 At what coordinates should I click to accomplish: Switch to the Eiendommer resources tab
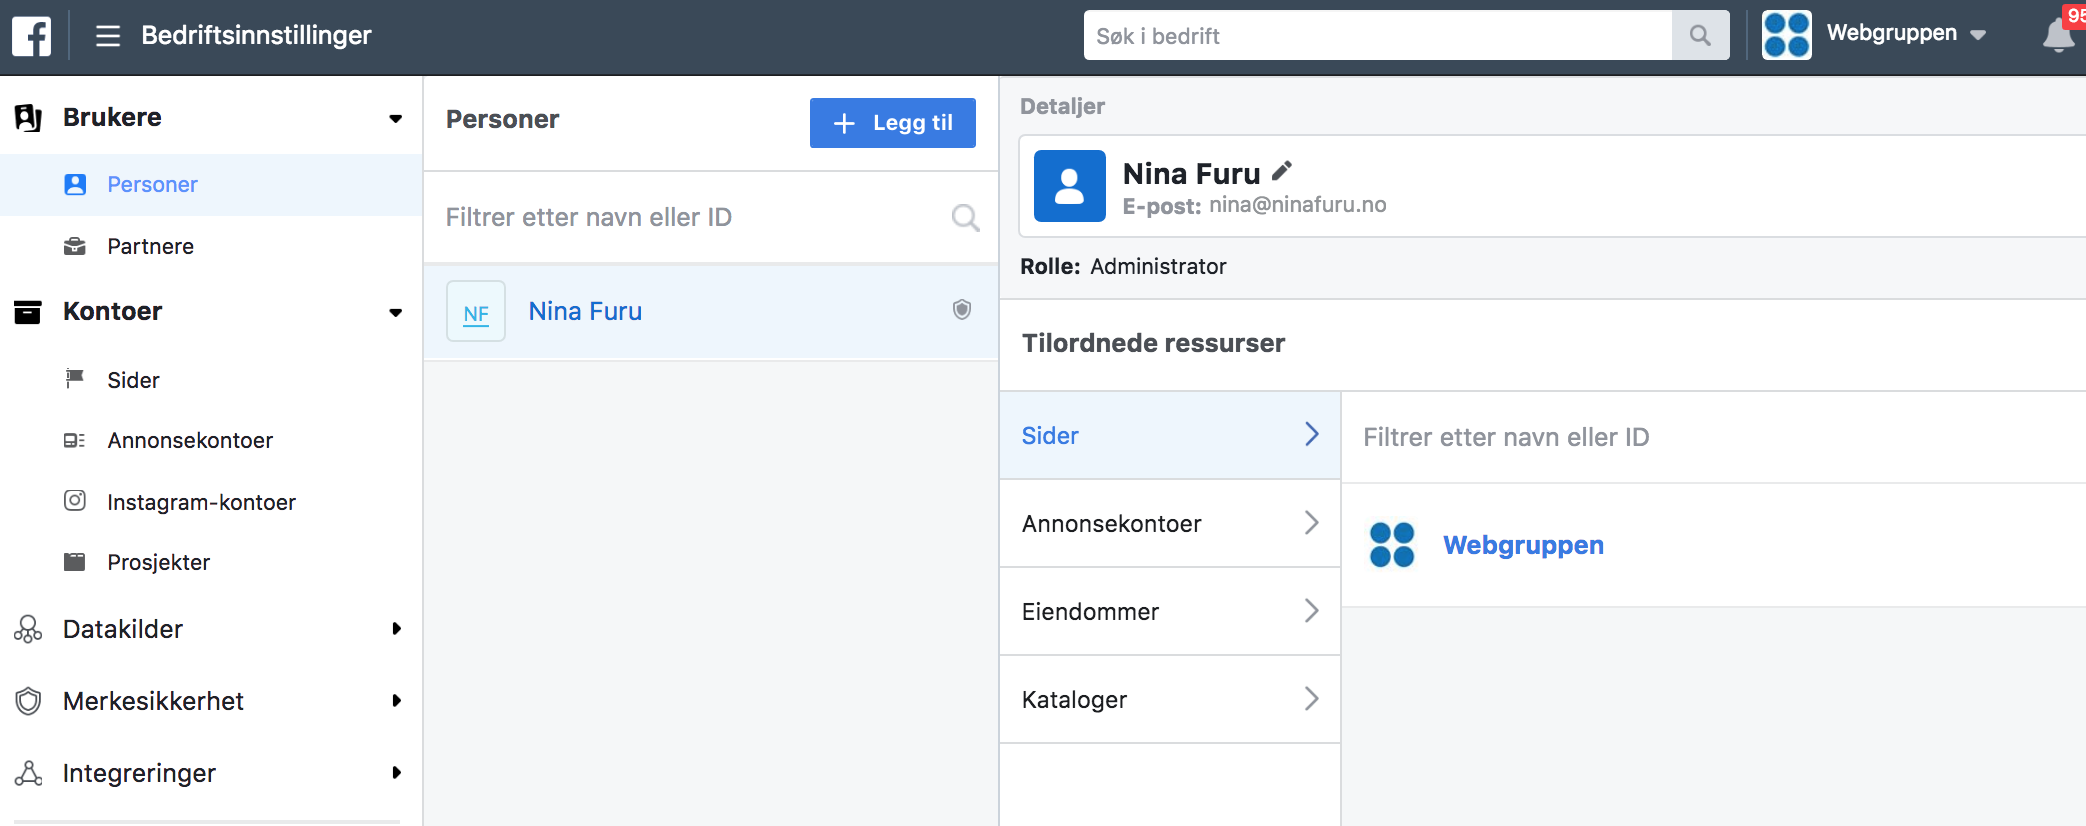click(1170, 611)
